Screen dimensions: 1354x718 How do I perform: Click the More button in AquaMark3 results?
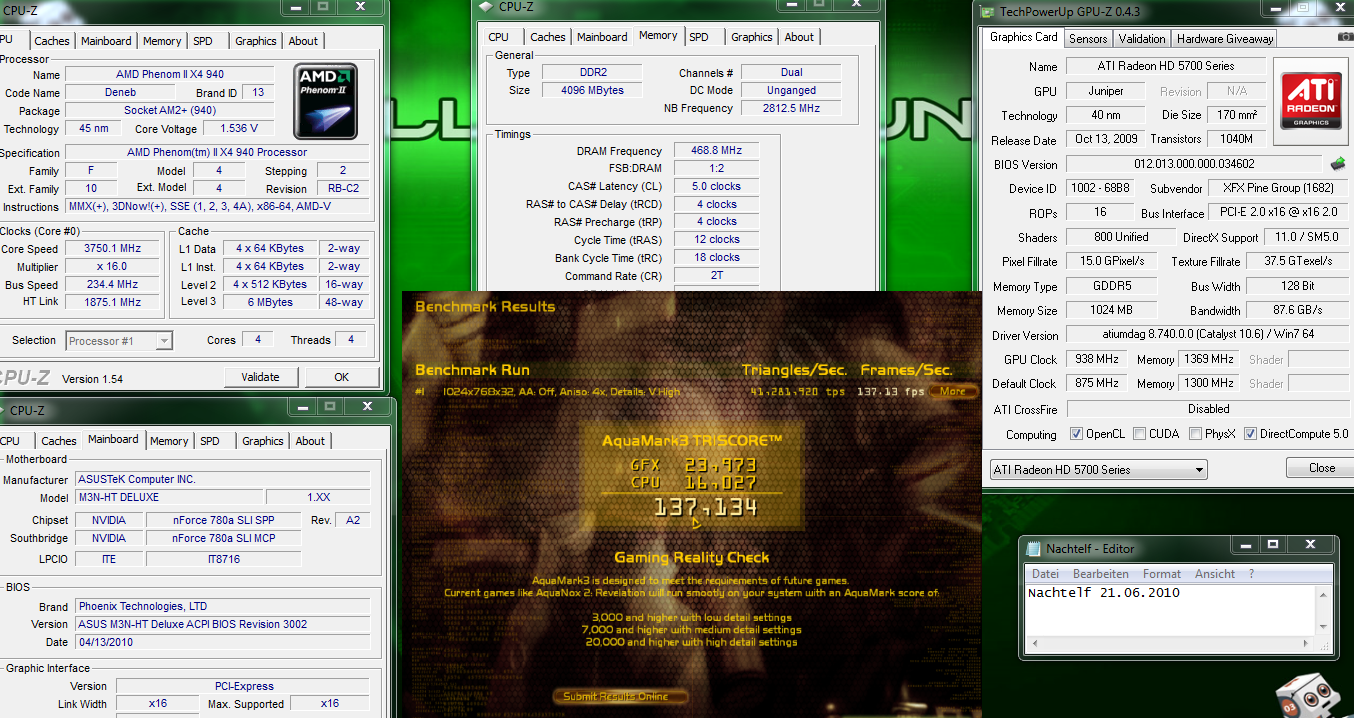[952, 391]
